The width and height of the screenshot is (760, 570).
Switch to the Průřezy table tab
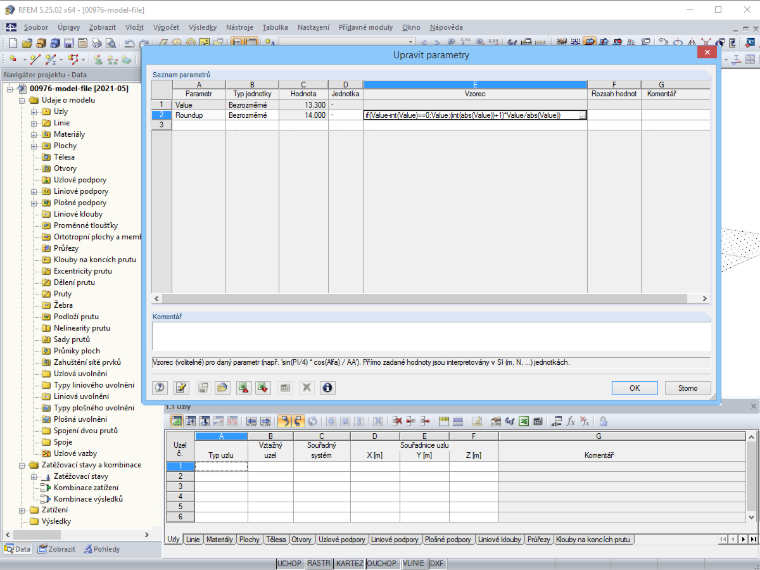pyautogui.click(x=538, y=539)
